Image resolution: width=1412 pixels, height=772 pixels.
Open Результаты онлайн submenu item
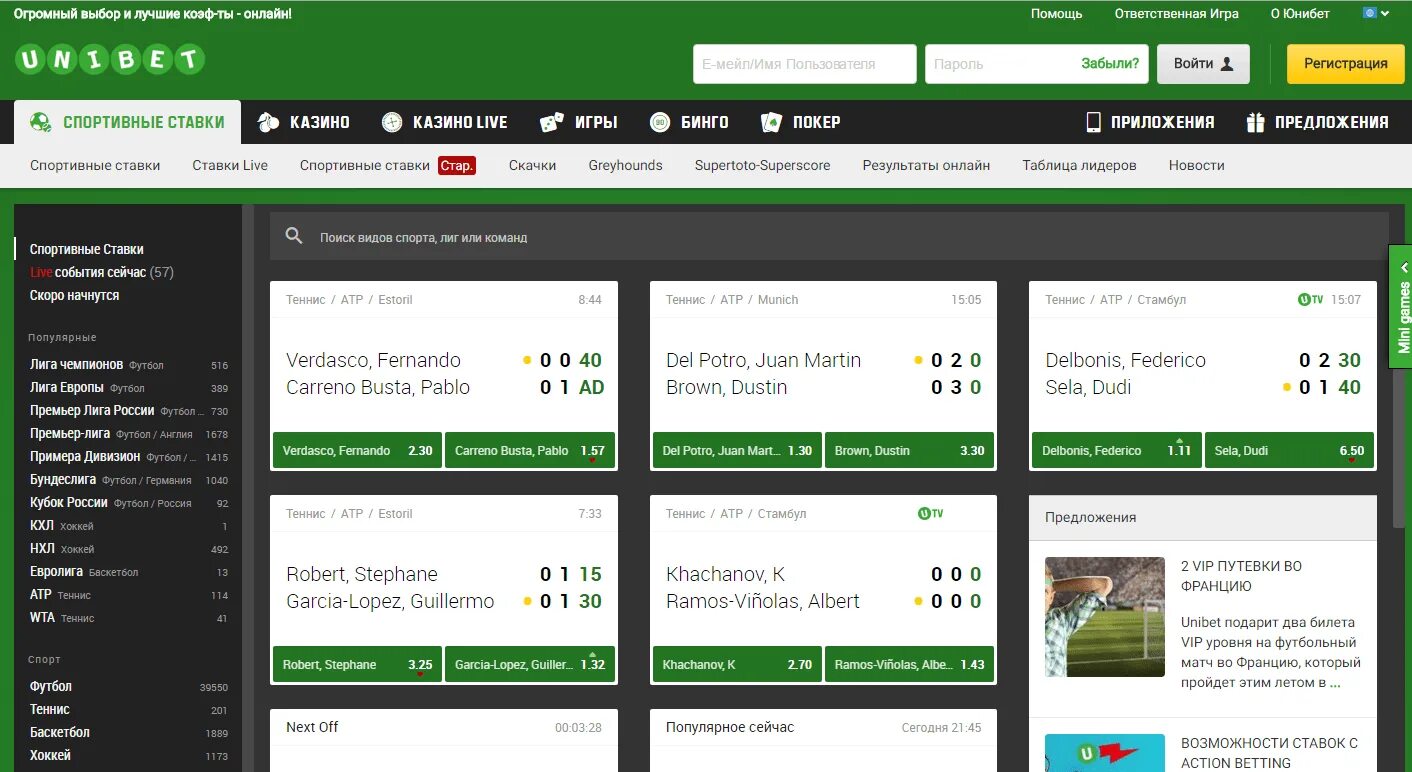click(x=926, y=165)
